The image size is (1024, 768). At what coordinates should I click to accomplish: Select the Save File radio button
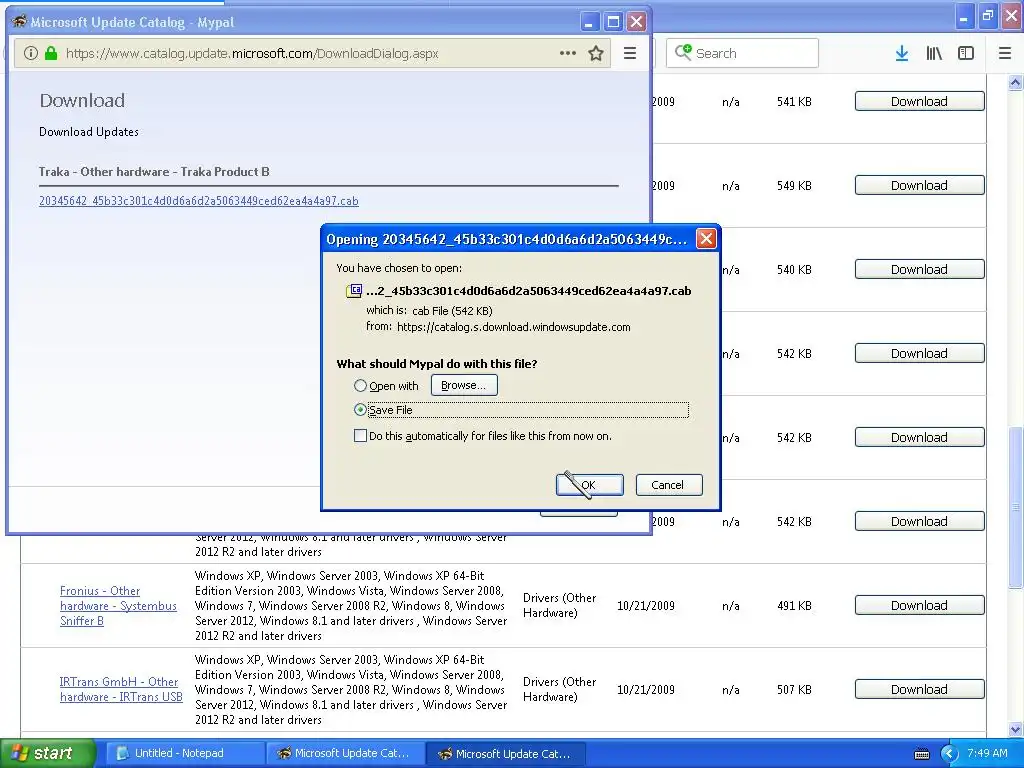[x=360, y=410]
